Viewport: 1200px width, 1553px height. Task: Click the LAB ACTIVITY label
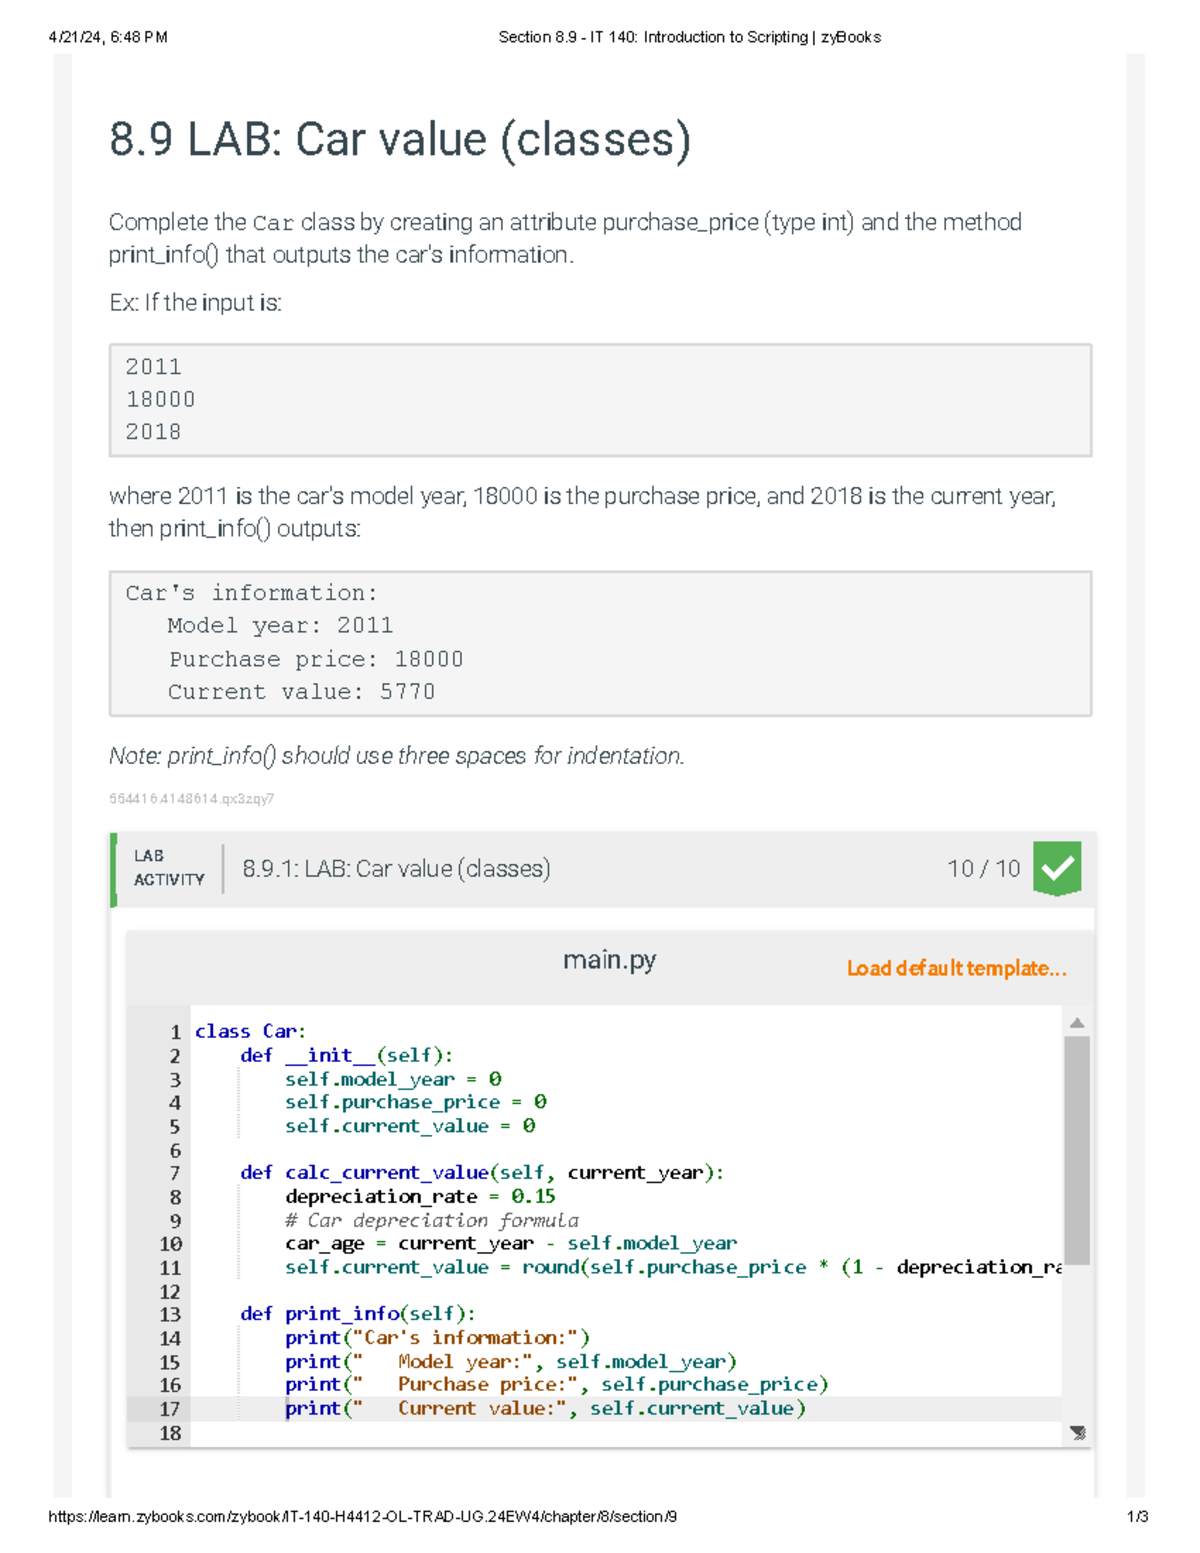coord(169,868)
